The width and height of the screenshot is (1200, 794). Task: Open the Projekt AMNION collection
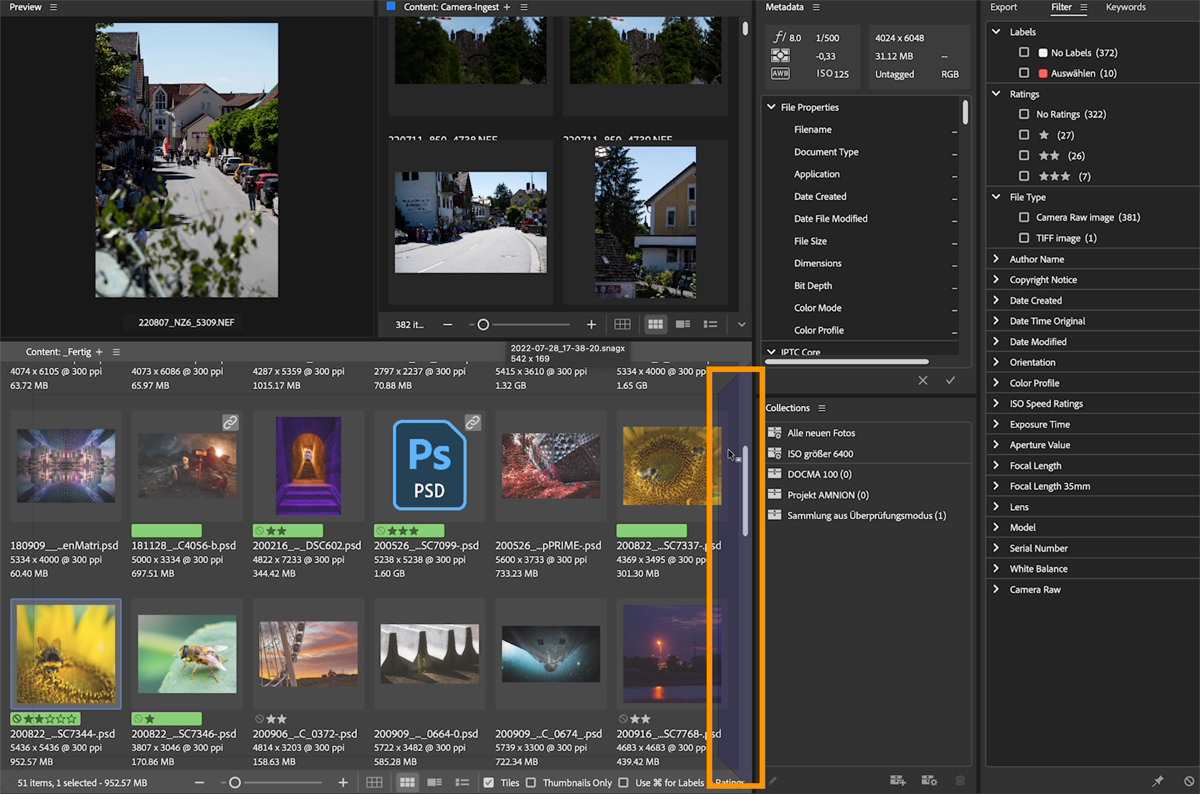(828, 495)
